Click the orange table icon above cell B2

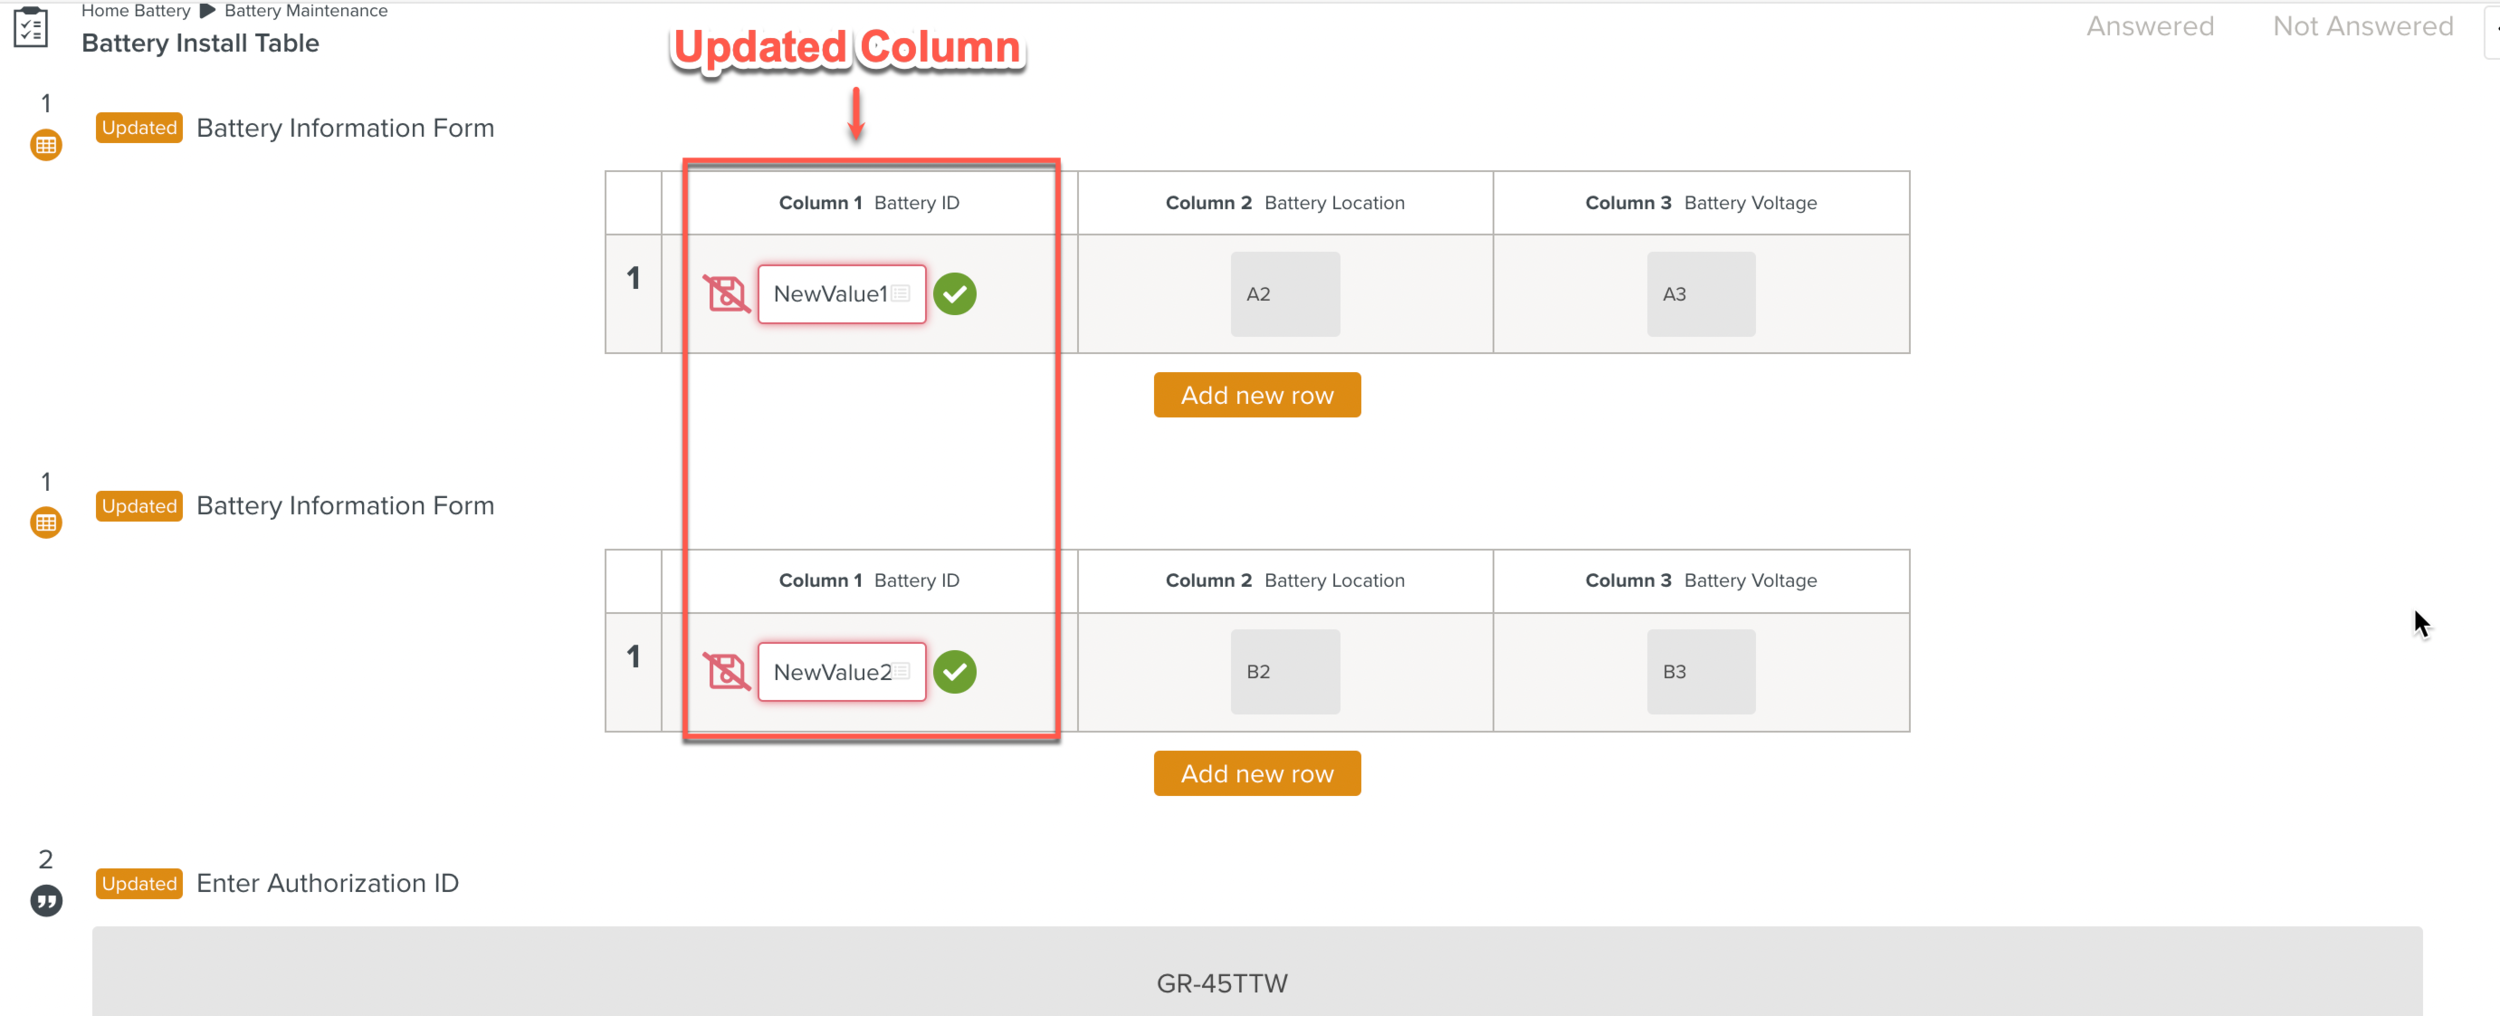tap(46, 523)
